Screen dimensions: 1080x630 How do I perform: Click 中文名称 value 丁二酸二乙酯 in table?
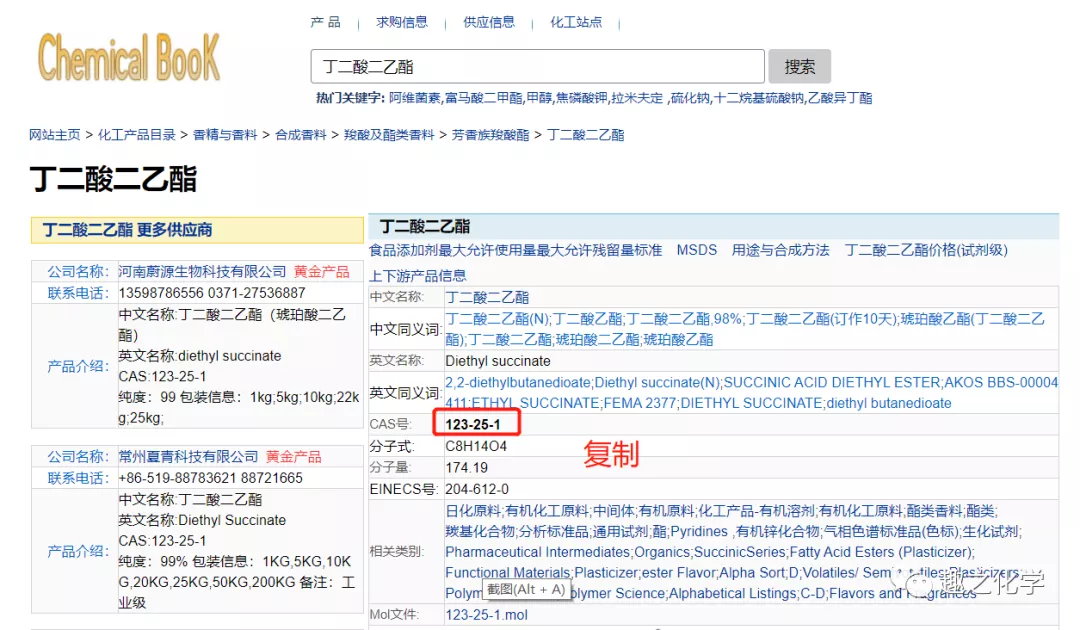[487, 297]
